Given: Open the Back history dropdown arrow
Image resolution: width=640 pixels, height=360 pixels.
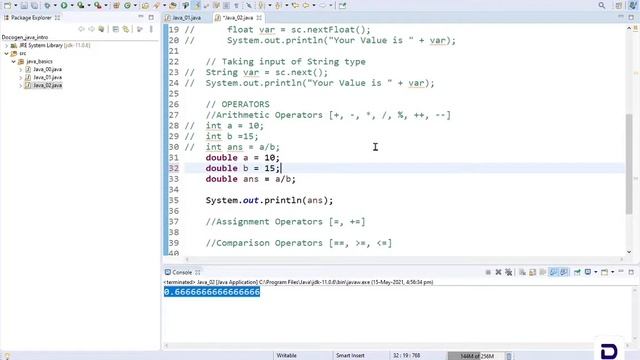Looking at the screenshot, I should pos(314,6).
